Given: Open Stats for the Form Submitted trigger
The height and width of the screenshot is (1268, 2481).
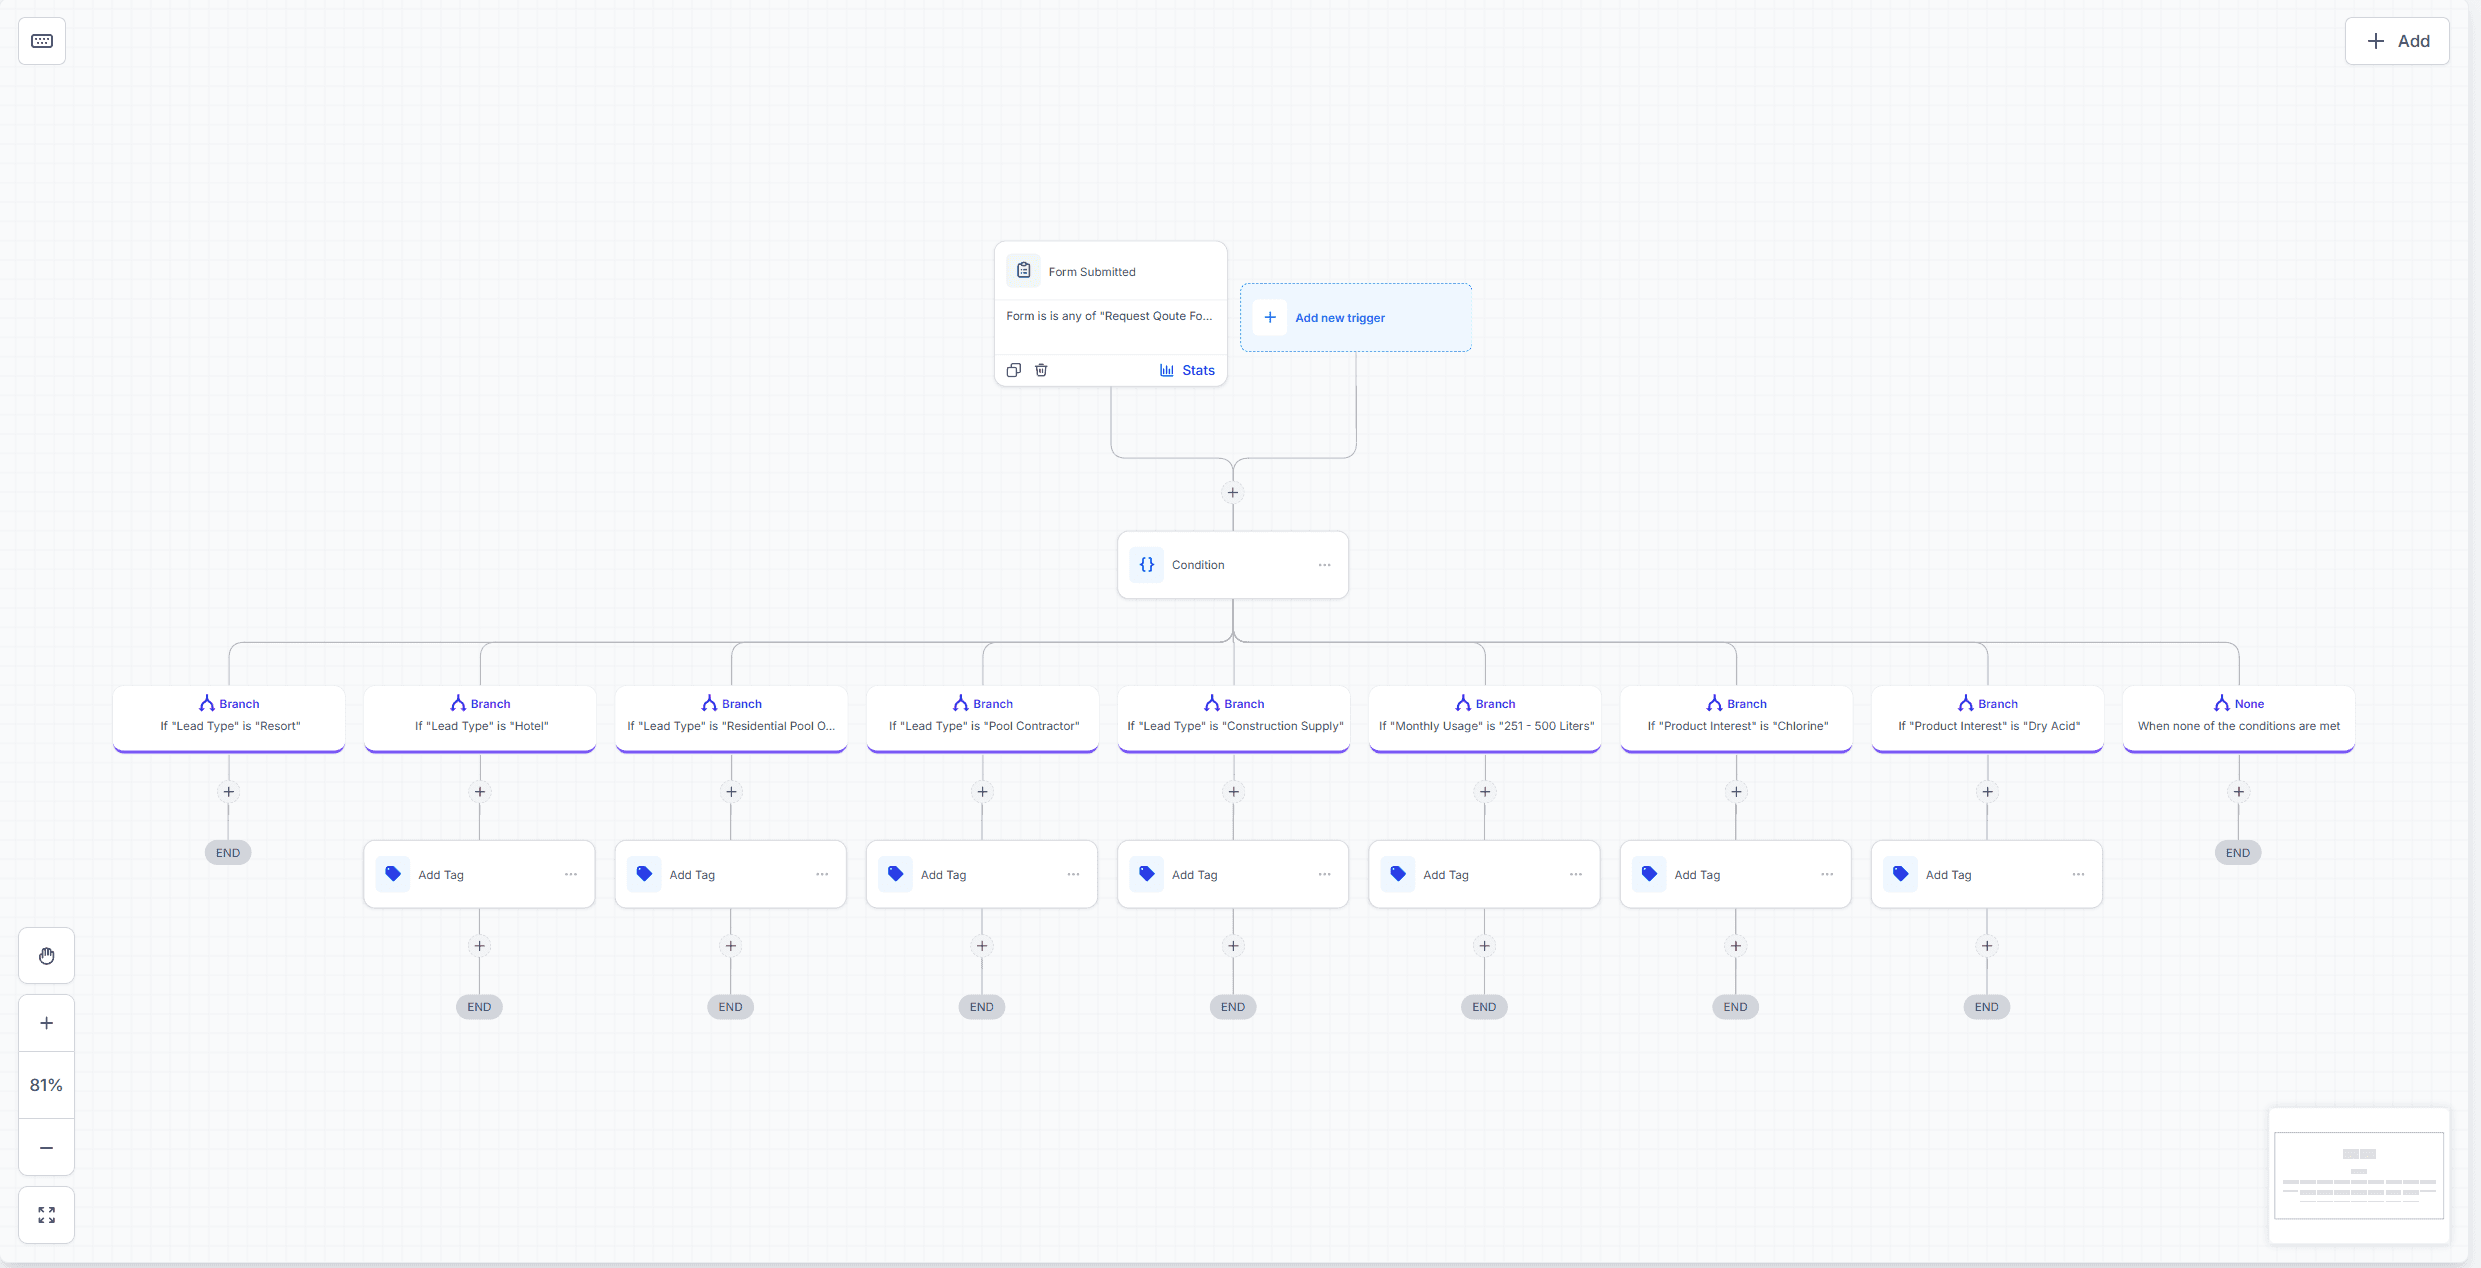Looking at the screenshot, I should click(x=1187, y=370).
